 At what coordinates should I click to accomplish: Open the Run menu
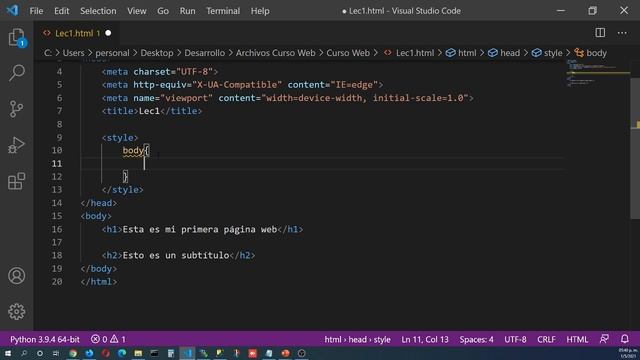(x=187, y=11)
